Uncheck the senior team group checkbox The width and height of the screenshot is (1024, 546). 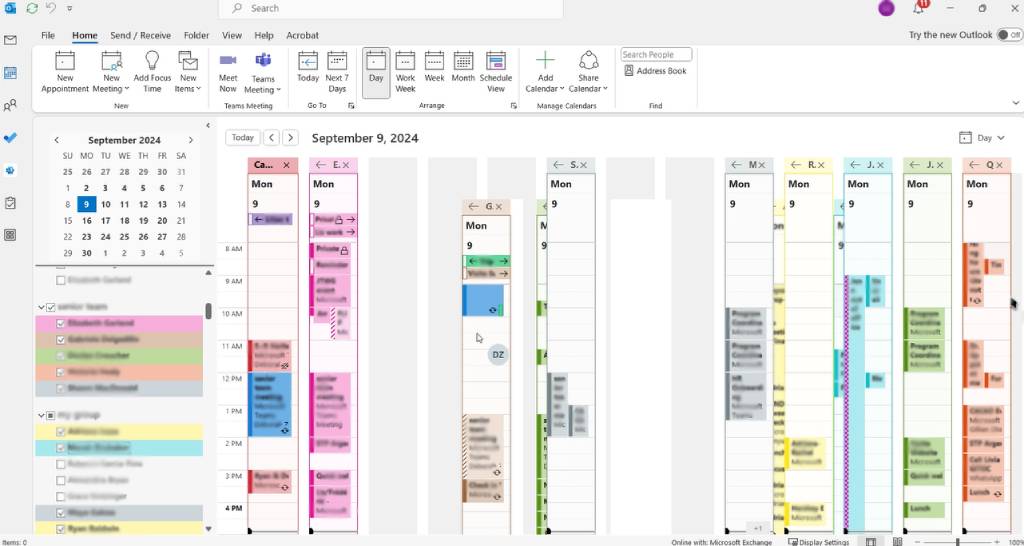(51, 307)
